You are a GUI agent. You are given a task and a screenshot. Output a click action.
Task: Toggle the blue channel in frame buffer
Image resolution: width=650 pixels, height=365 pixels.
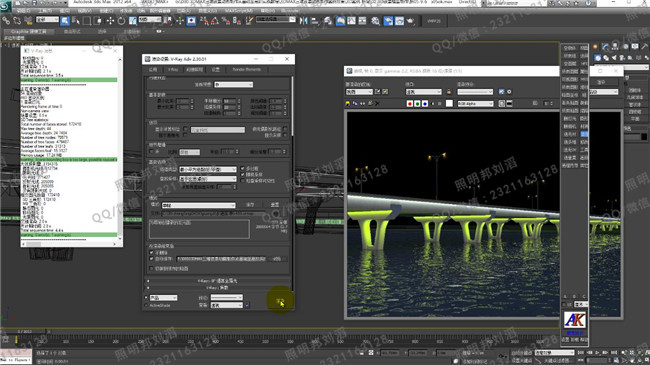click(424, 103)
